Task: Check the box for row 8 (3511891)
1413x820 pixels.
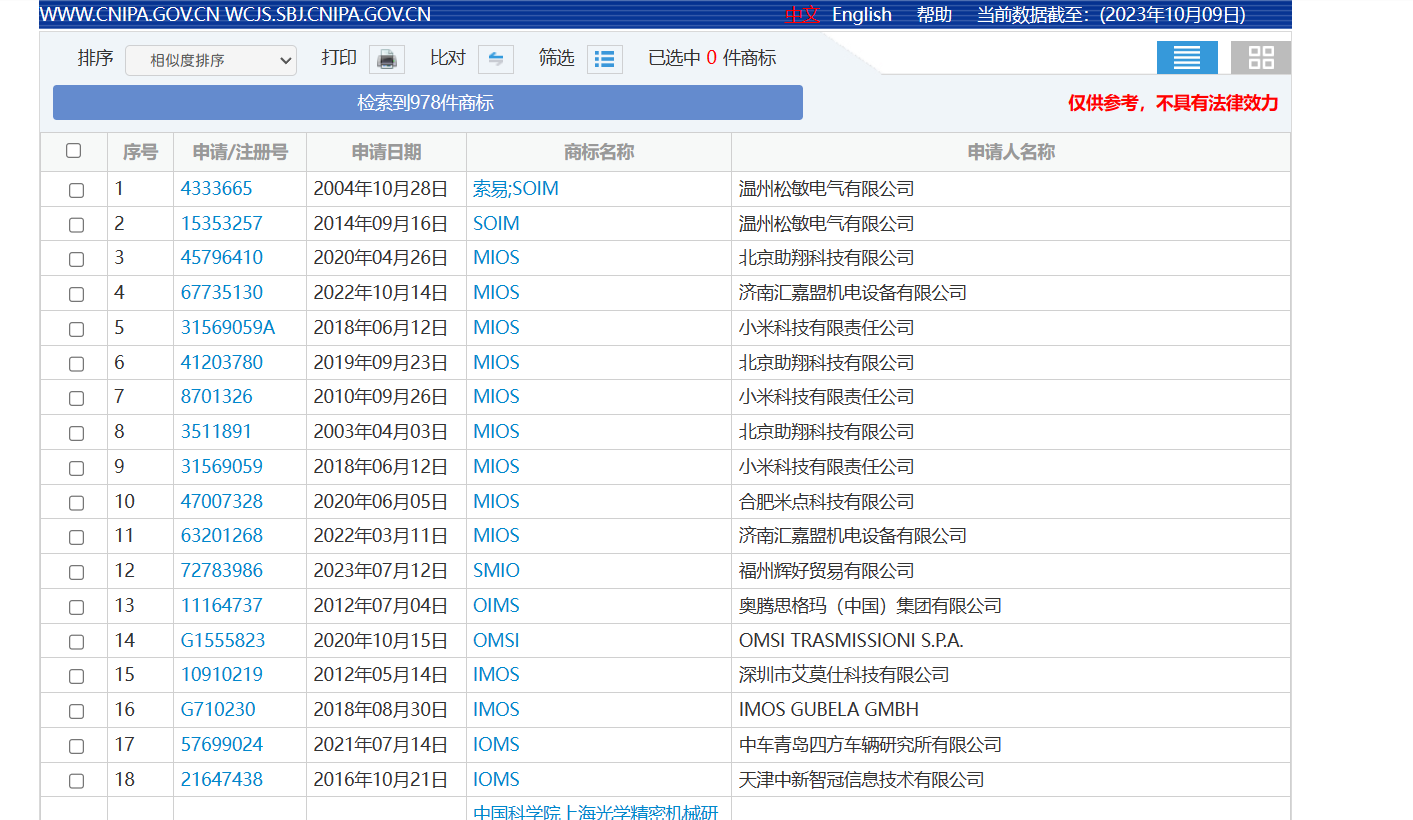Action: coord(76,433)
